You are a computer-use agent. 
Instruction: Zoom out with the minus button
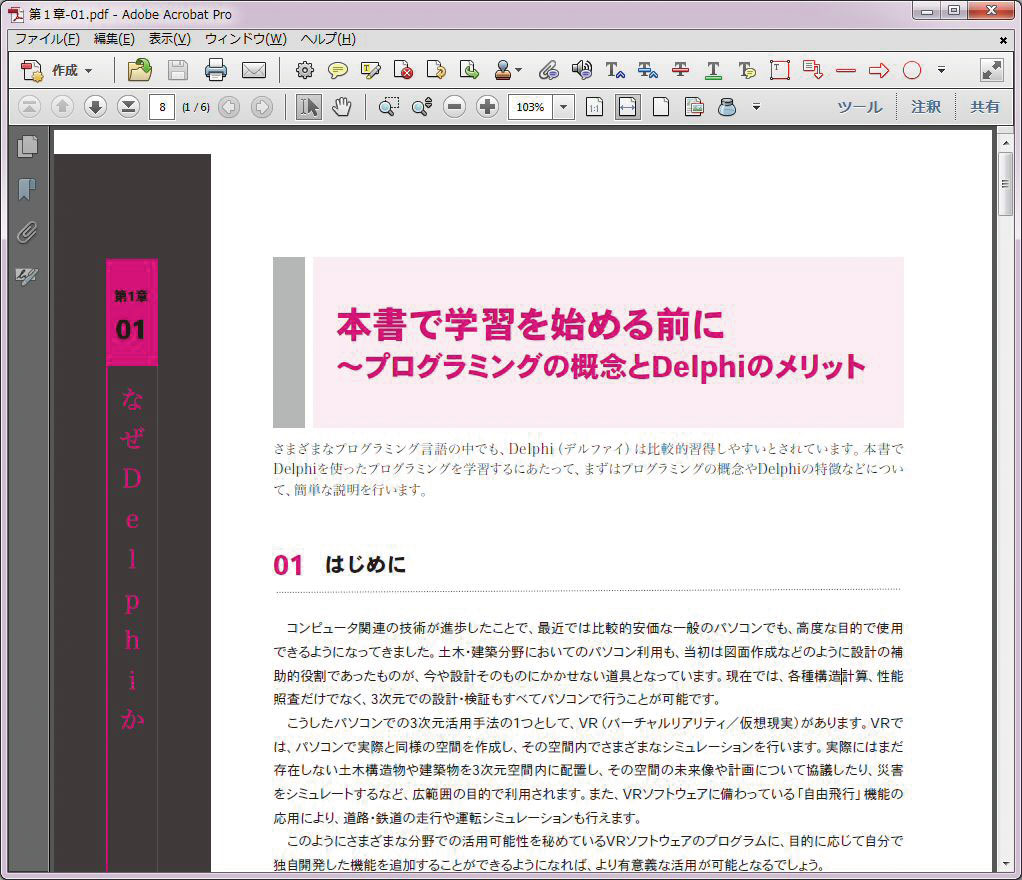pyautogui.click(x=454, y=107)
